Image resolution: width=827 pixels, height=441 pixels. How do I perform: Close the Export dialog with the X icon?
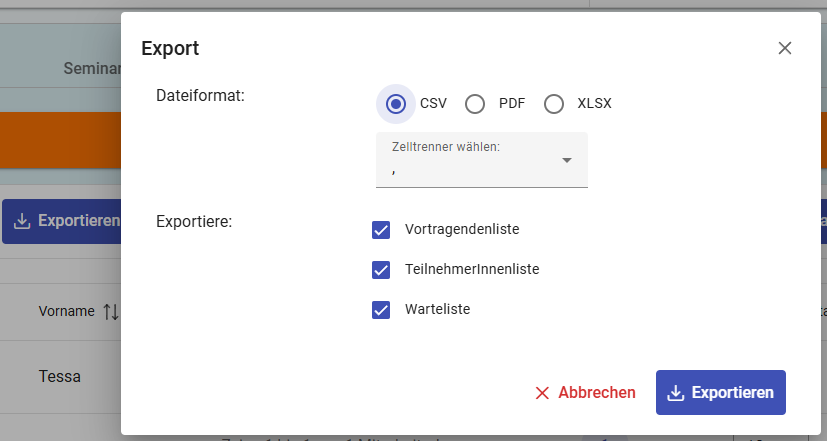pyautogui.click(x=784, y=48)
